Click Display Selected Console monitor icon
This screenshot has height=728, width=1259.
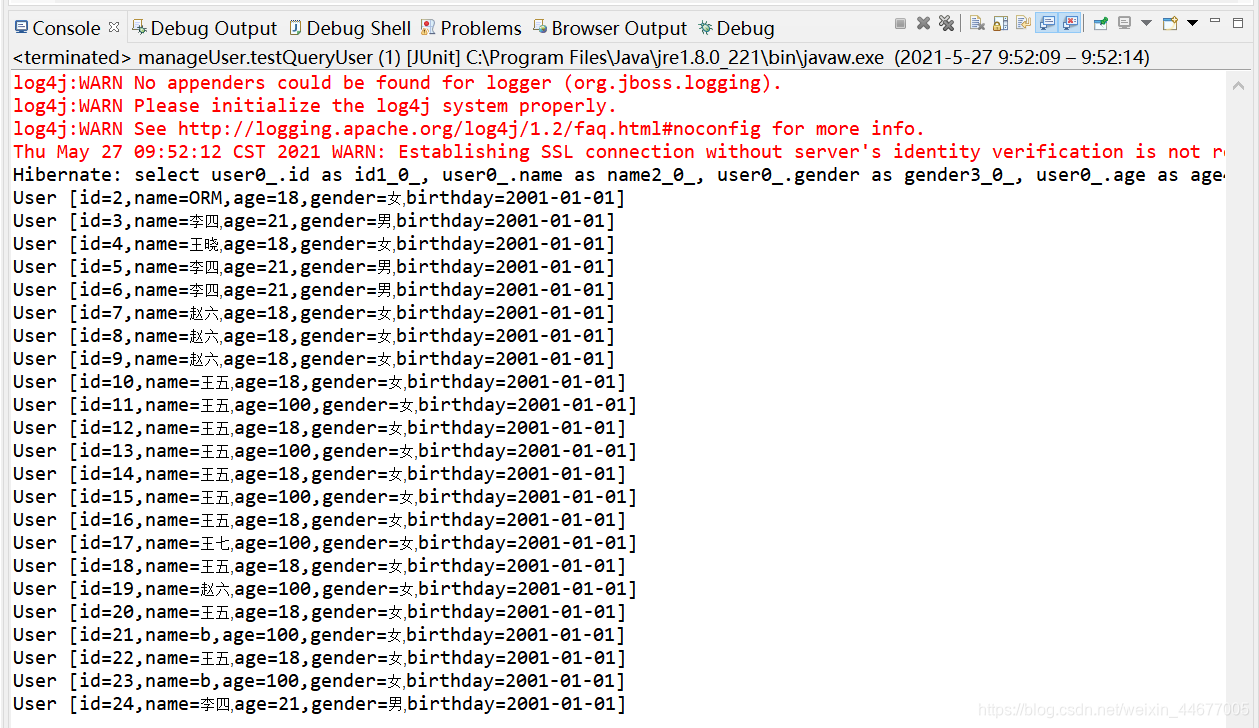[1124, 23]
